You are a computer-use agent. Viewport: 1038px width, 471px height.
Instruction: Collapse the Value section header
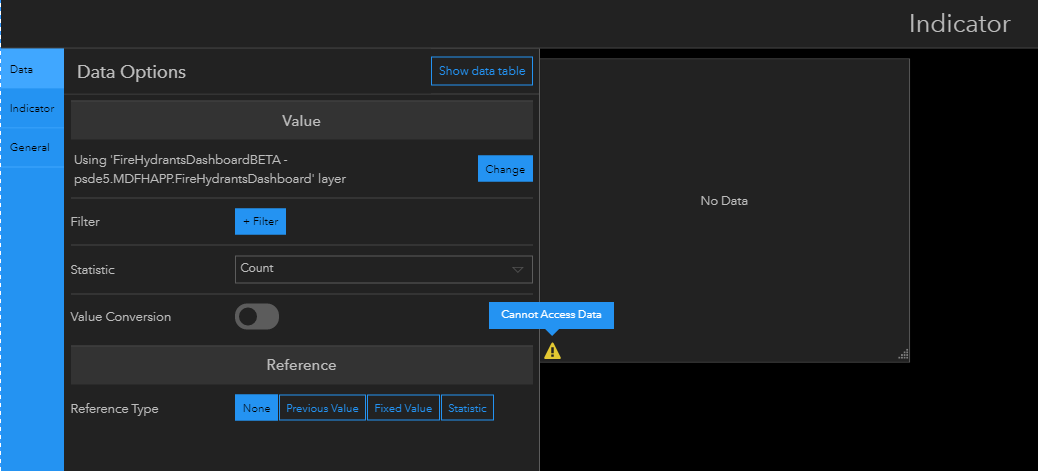[301, 120]
